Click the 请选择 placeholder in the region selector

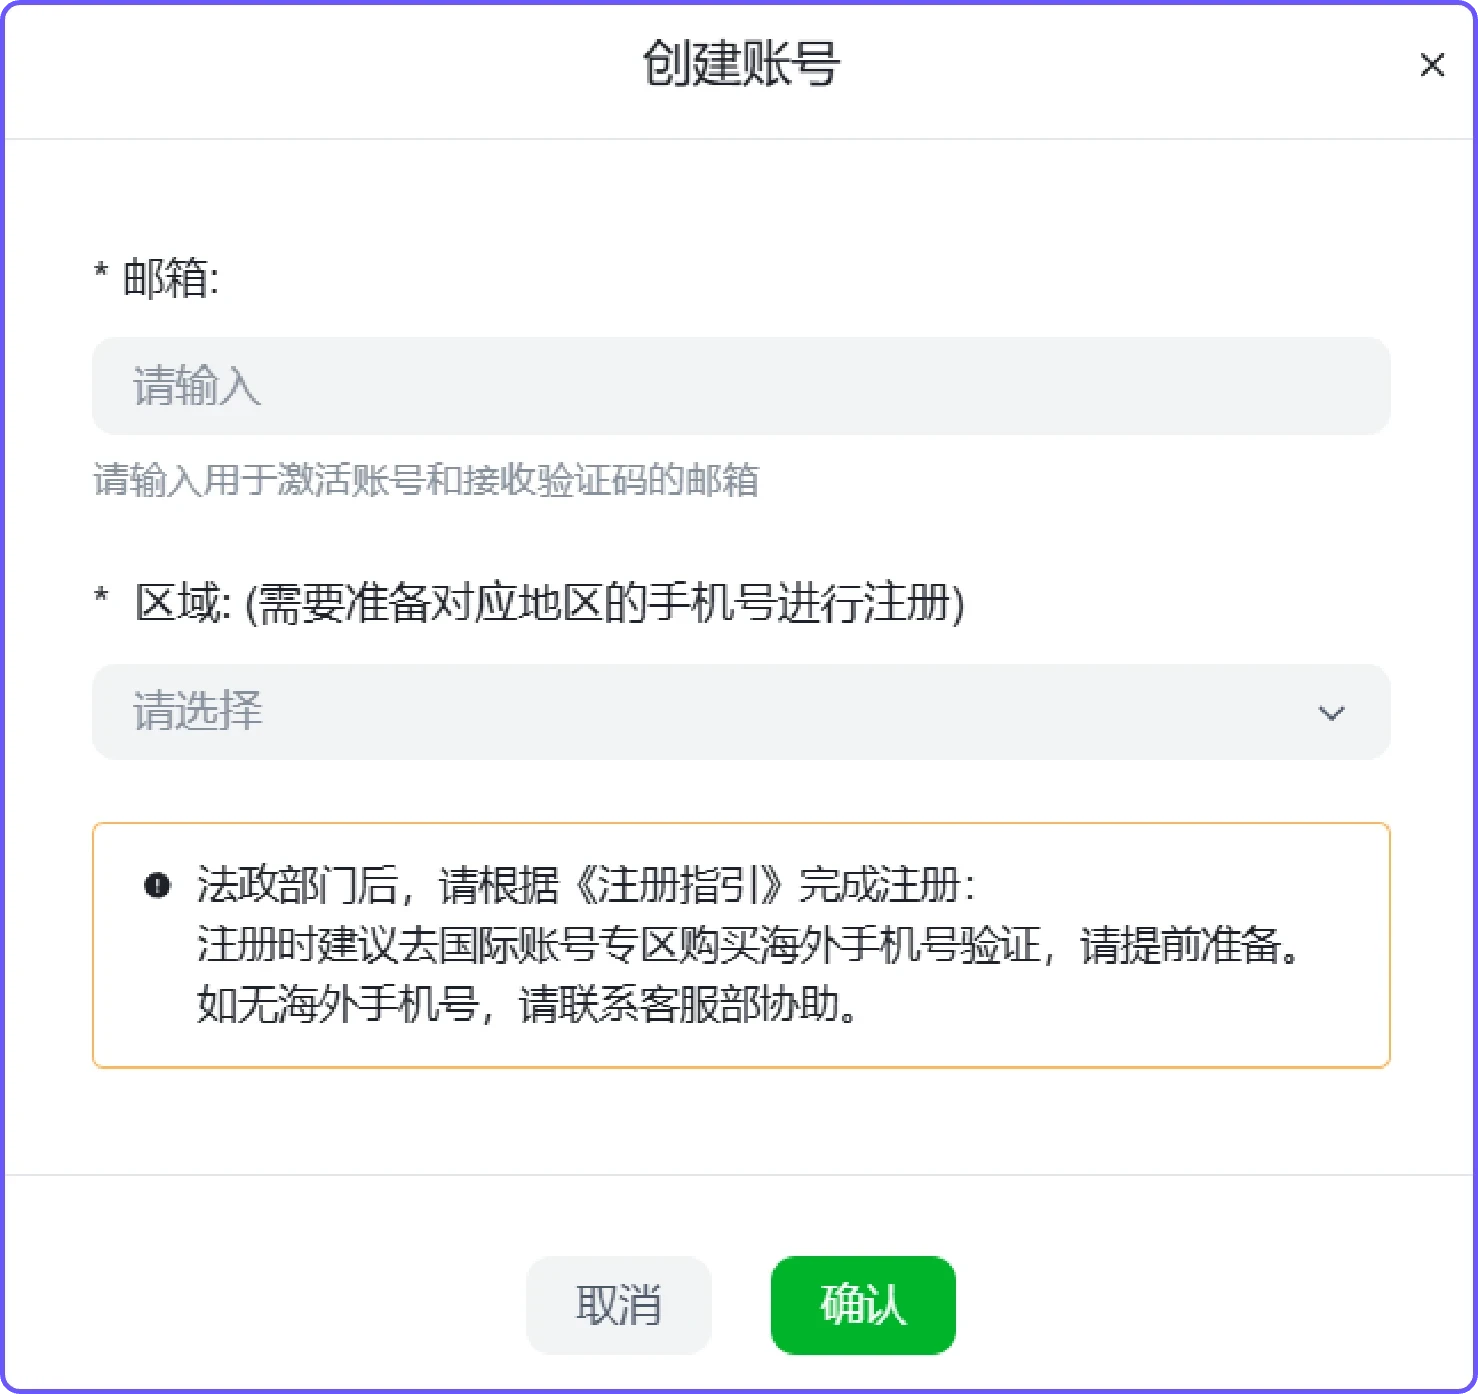tap(197, 712)
